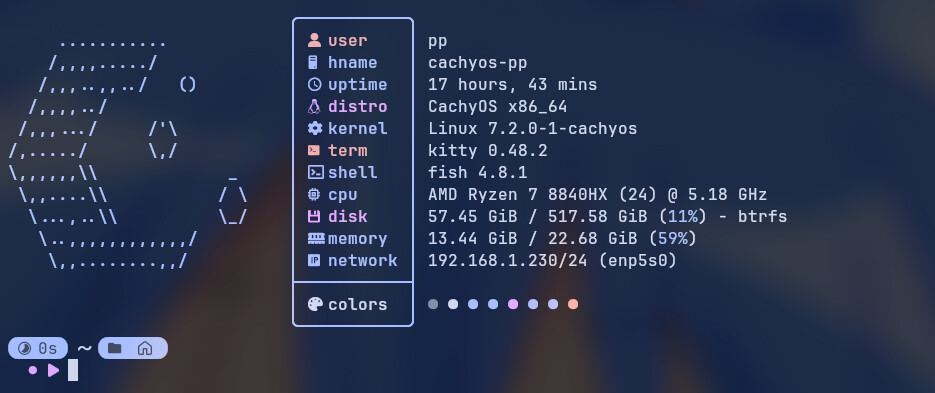935x393 pixels.
Task: Click the '11%' disk percentage
Action: click(682, 216)
